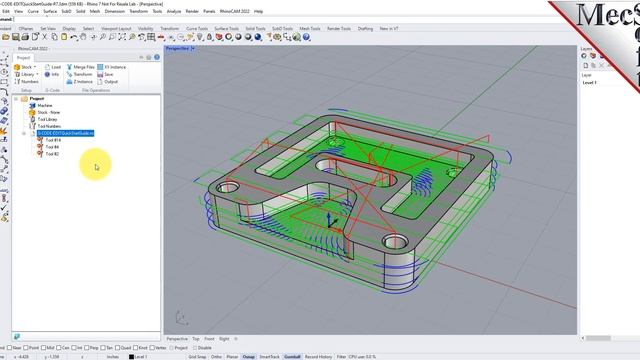This screenshot has height=360, width=640.
Task: Open the Perspective viewport title dropdown arrow
Action: 193,49
